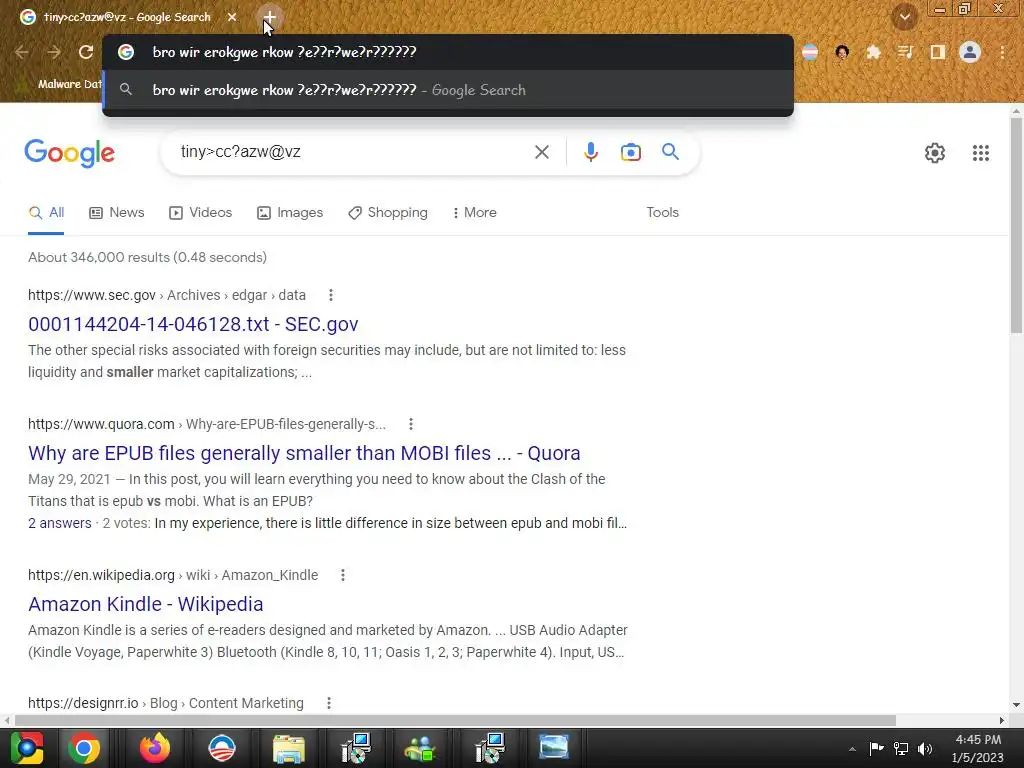
Task: Click the striped flag extension icon
Action: 810,52
